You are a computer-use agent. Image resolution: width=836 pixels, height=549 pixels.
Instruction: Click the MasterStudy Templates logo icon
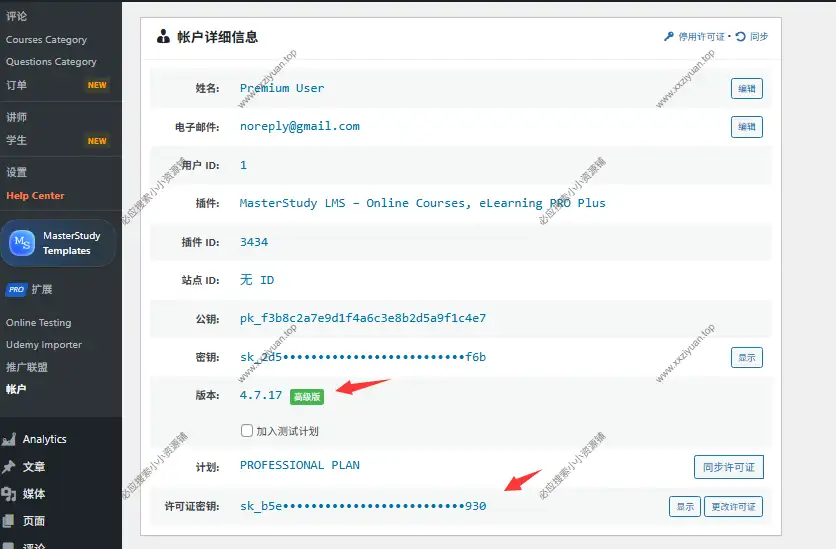22,243
